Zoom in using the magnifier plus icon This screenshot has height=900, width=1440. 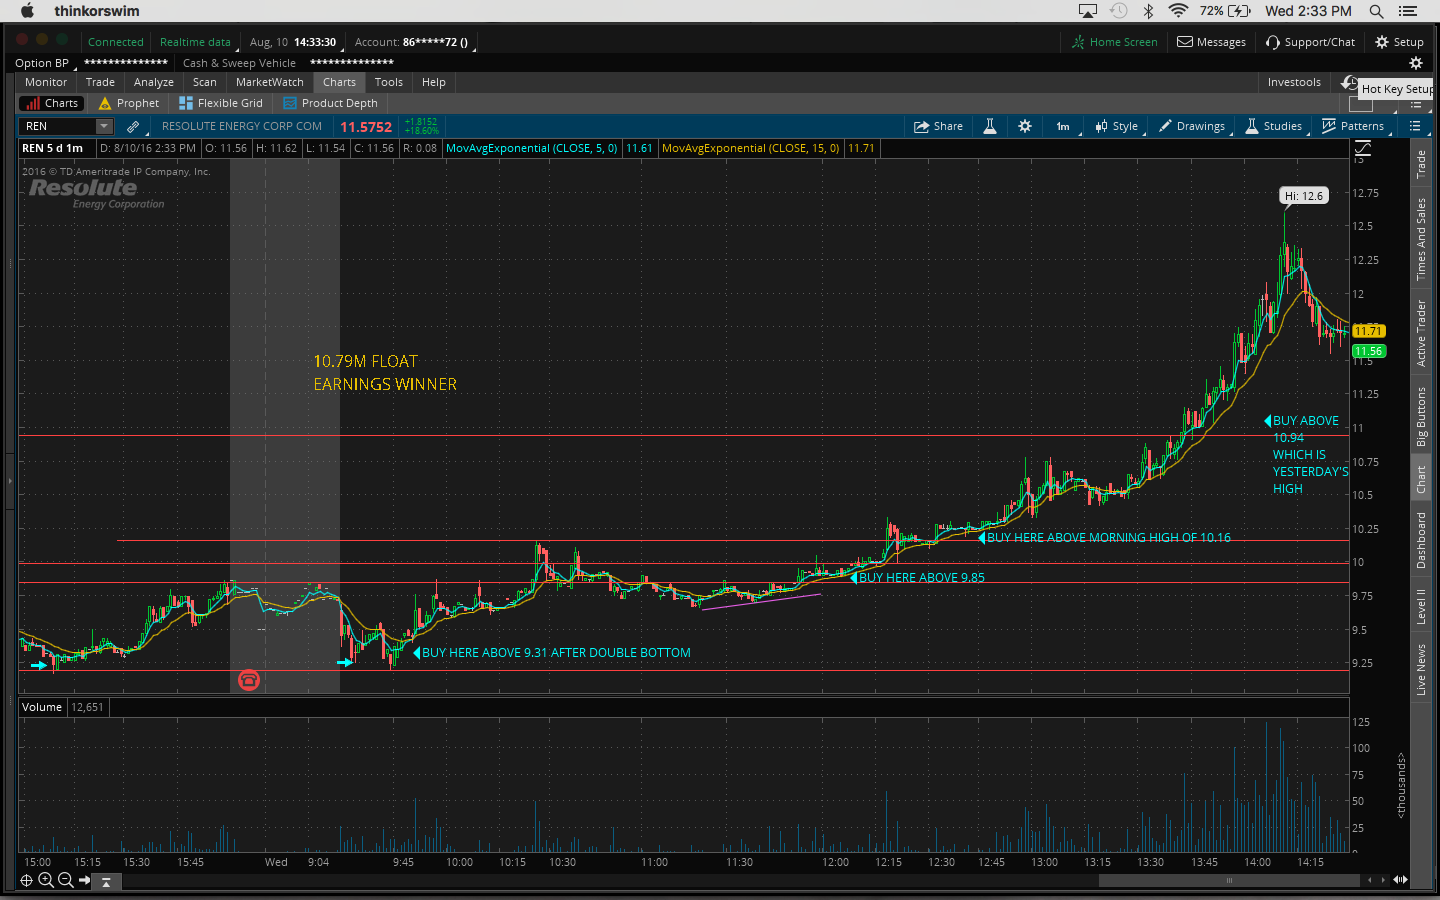(45, 880)
